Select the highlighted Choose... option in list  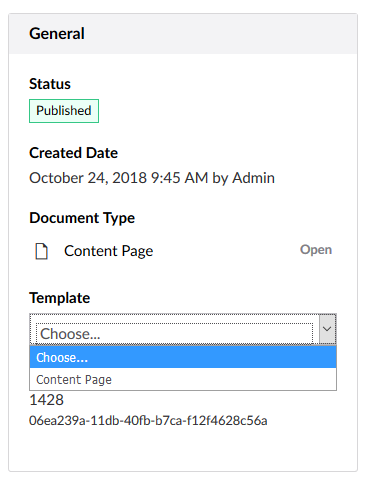tap(183, 357)
